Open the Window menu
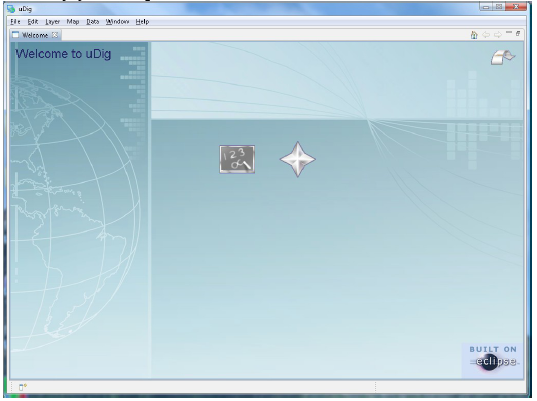537x401 pixels. 117,22
